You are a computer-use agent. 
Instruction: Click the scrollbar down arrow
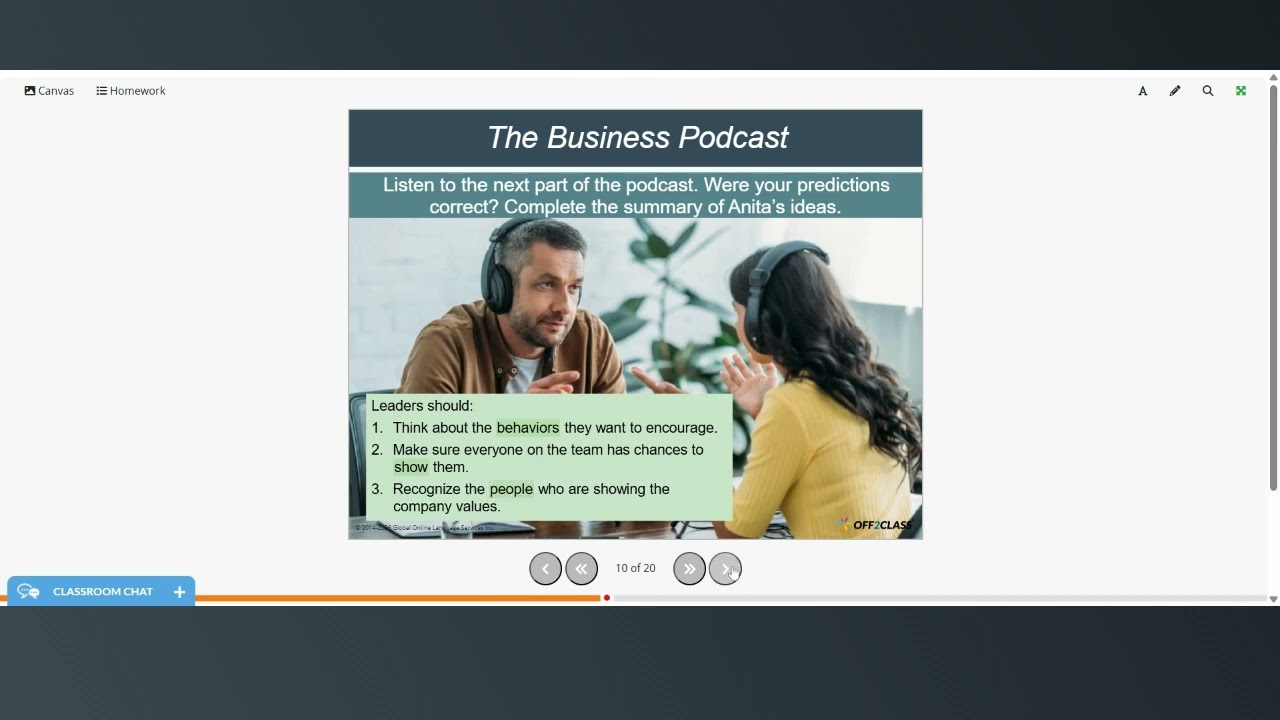[x=1273, y=599]
